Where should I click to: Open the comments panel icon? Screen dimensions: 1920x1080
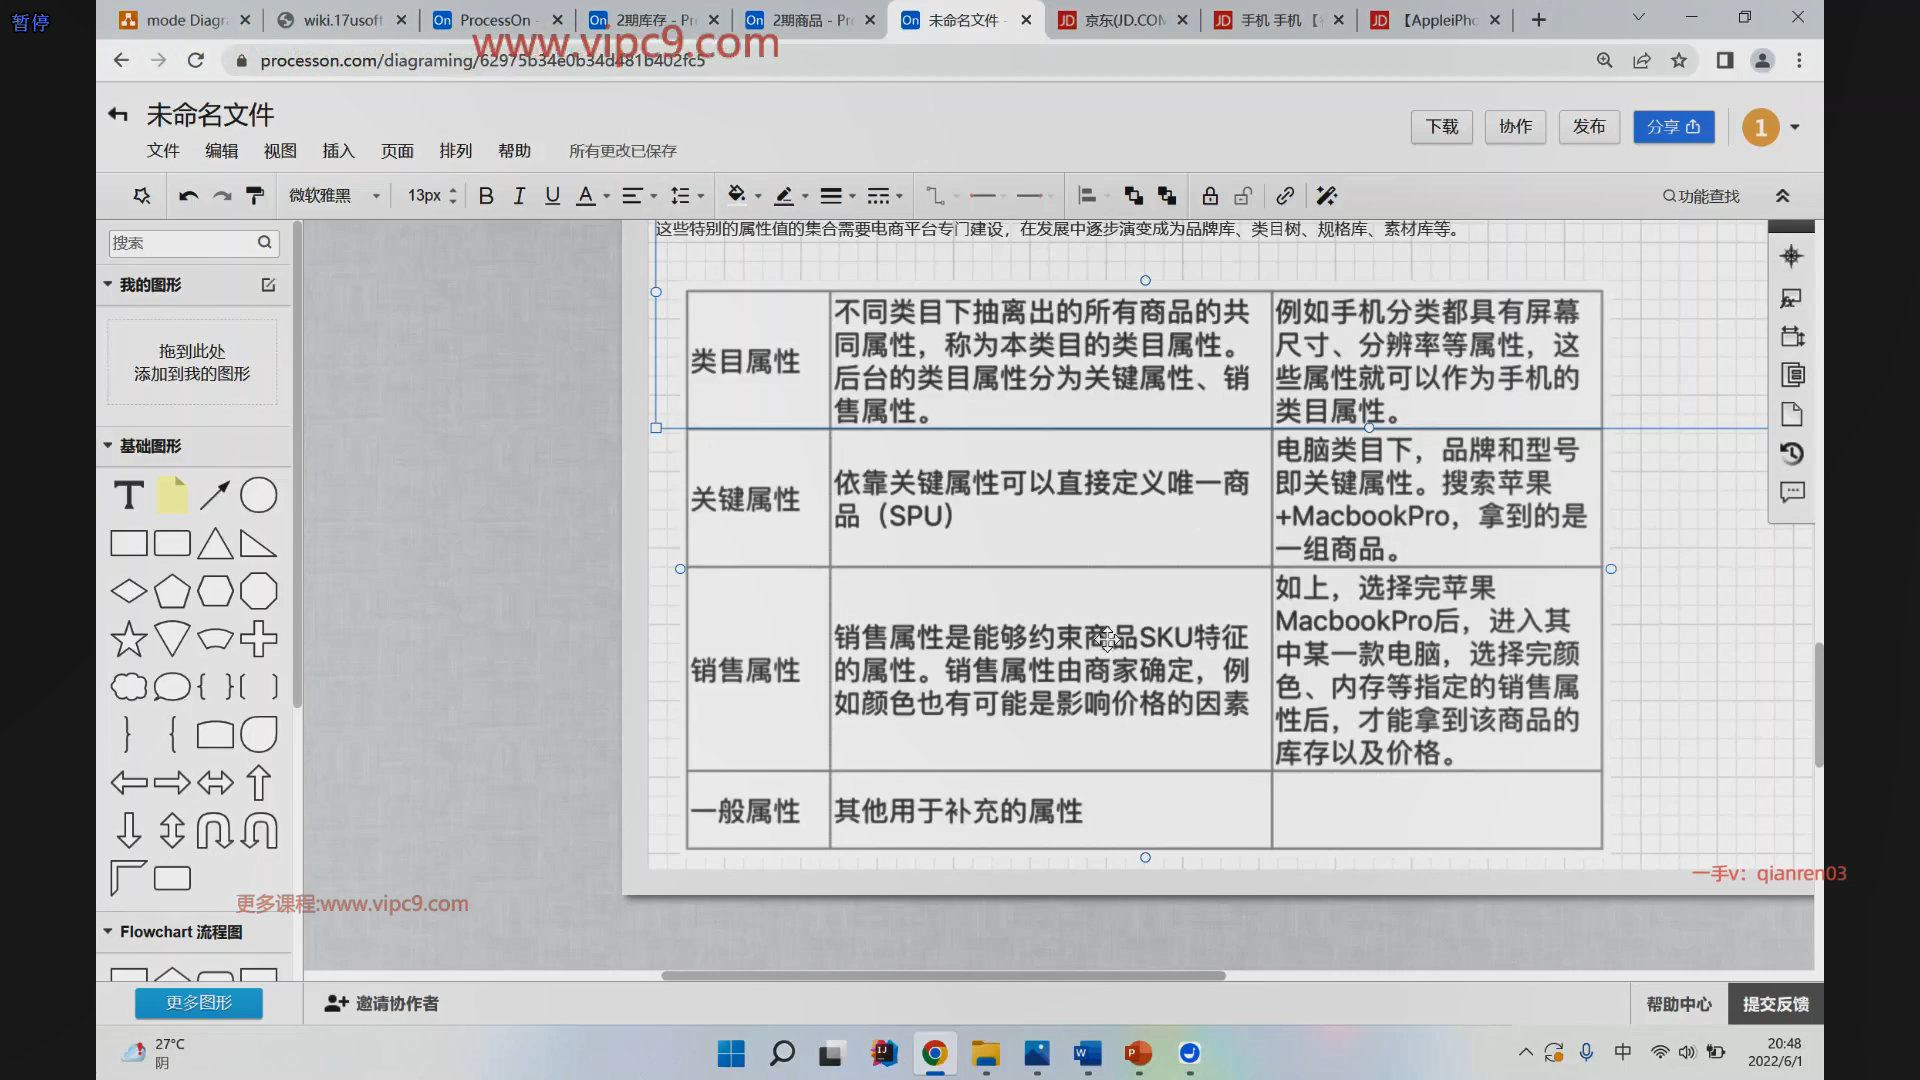pos(1792,492)
